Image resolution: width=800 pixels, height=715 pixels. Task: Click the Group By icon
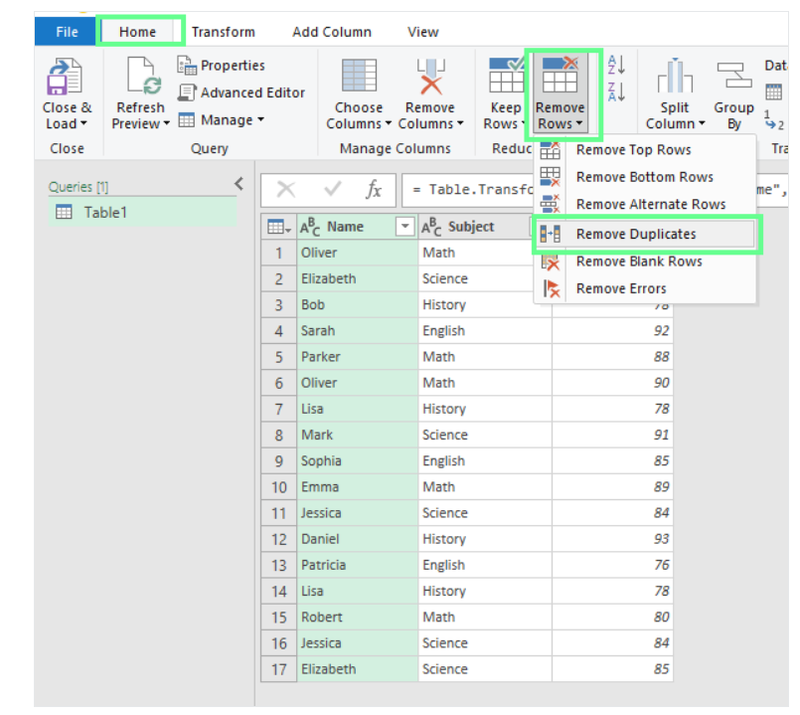(734, 76)
